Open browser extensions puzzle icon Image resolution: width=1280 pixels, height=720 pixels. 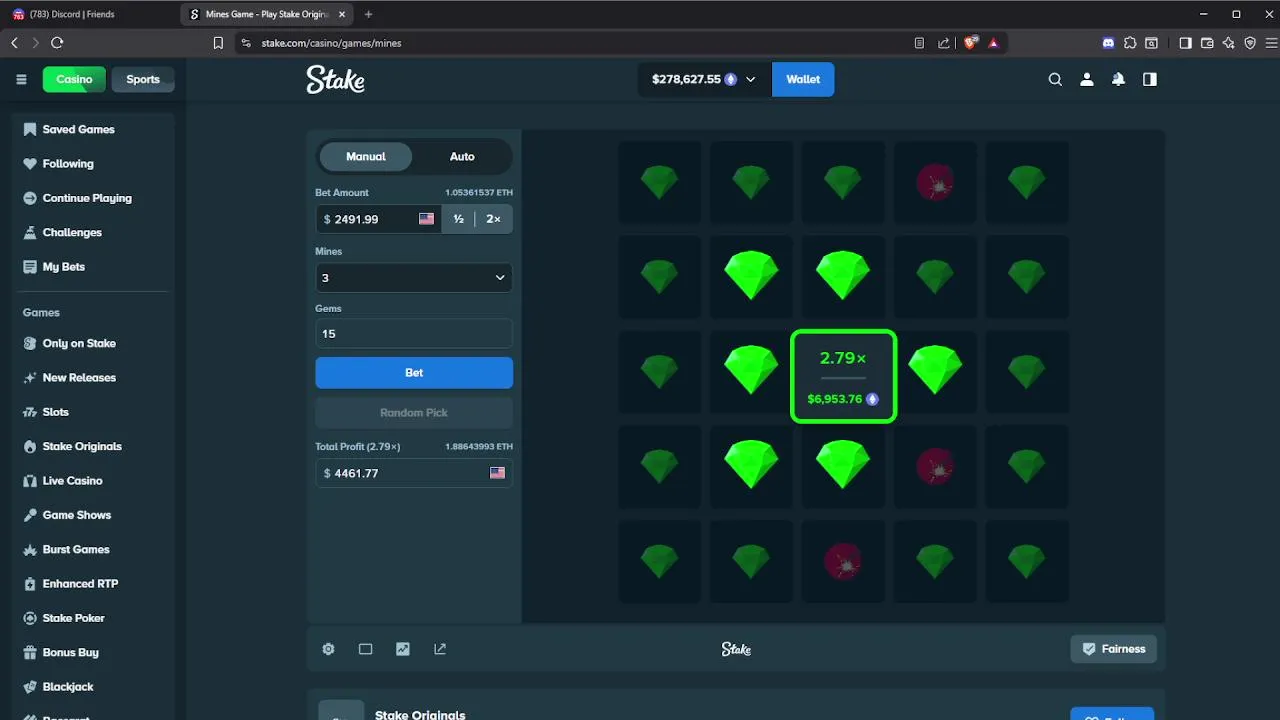[1130, 43]
